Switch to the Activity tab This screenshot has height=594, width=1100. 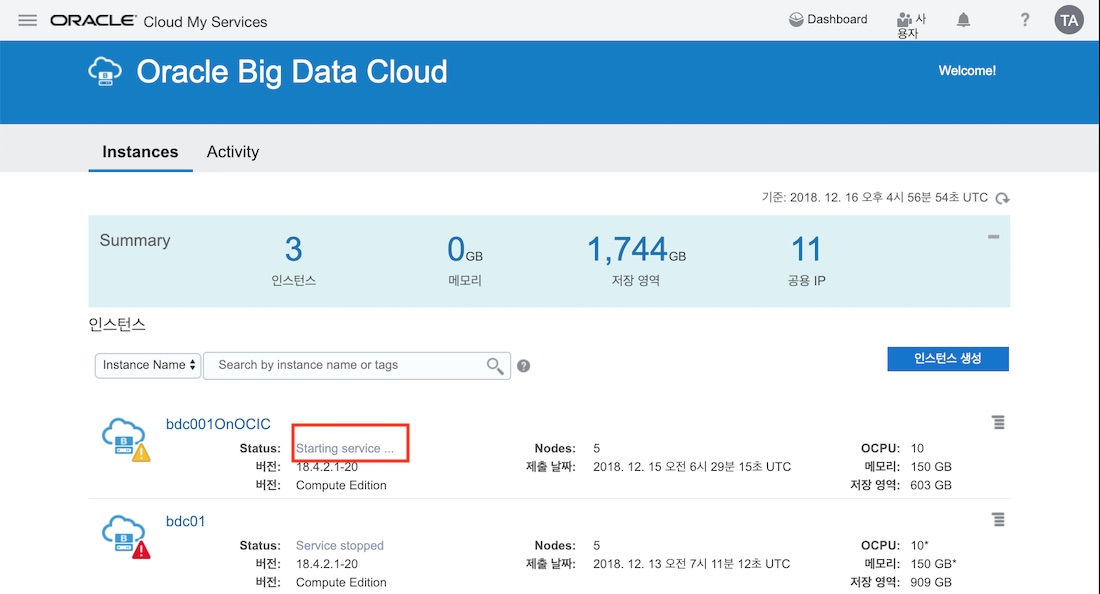(232, 152)
